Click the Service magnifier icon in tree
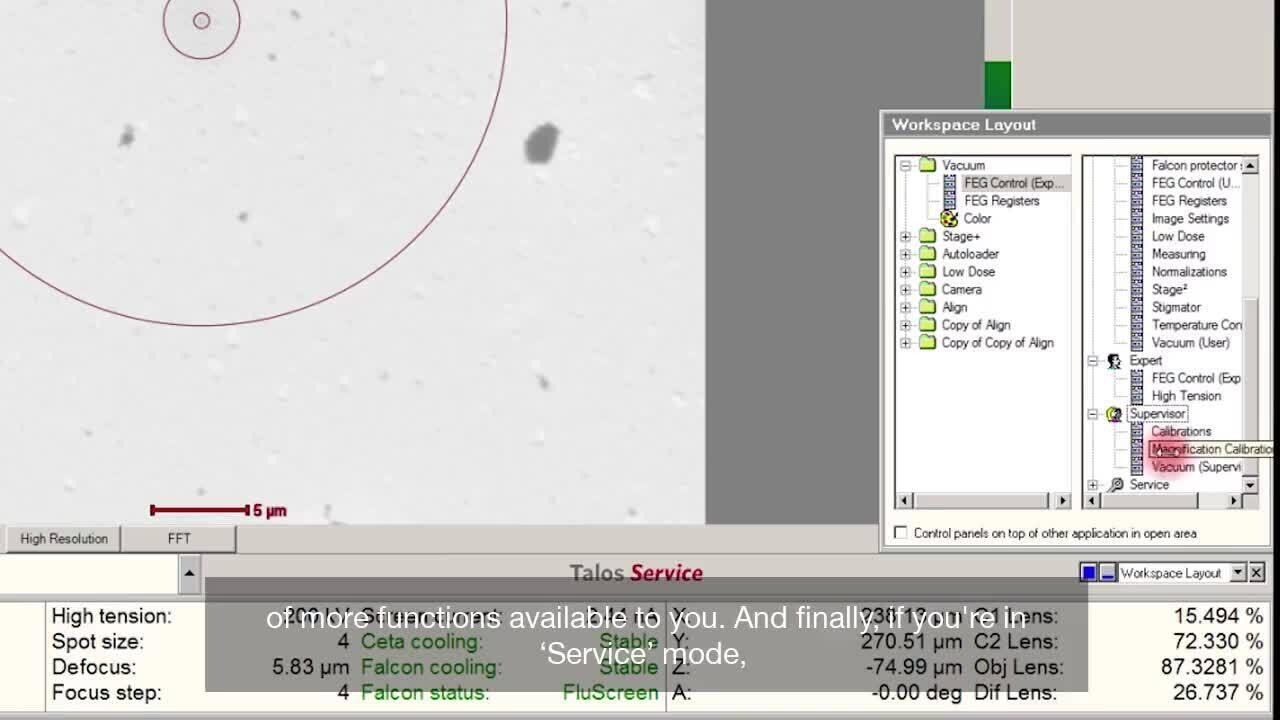This screenshot has height=720, width=1280. tap(1116, 485)
